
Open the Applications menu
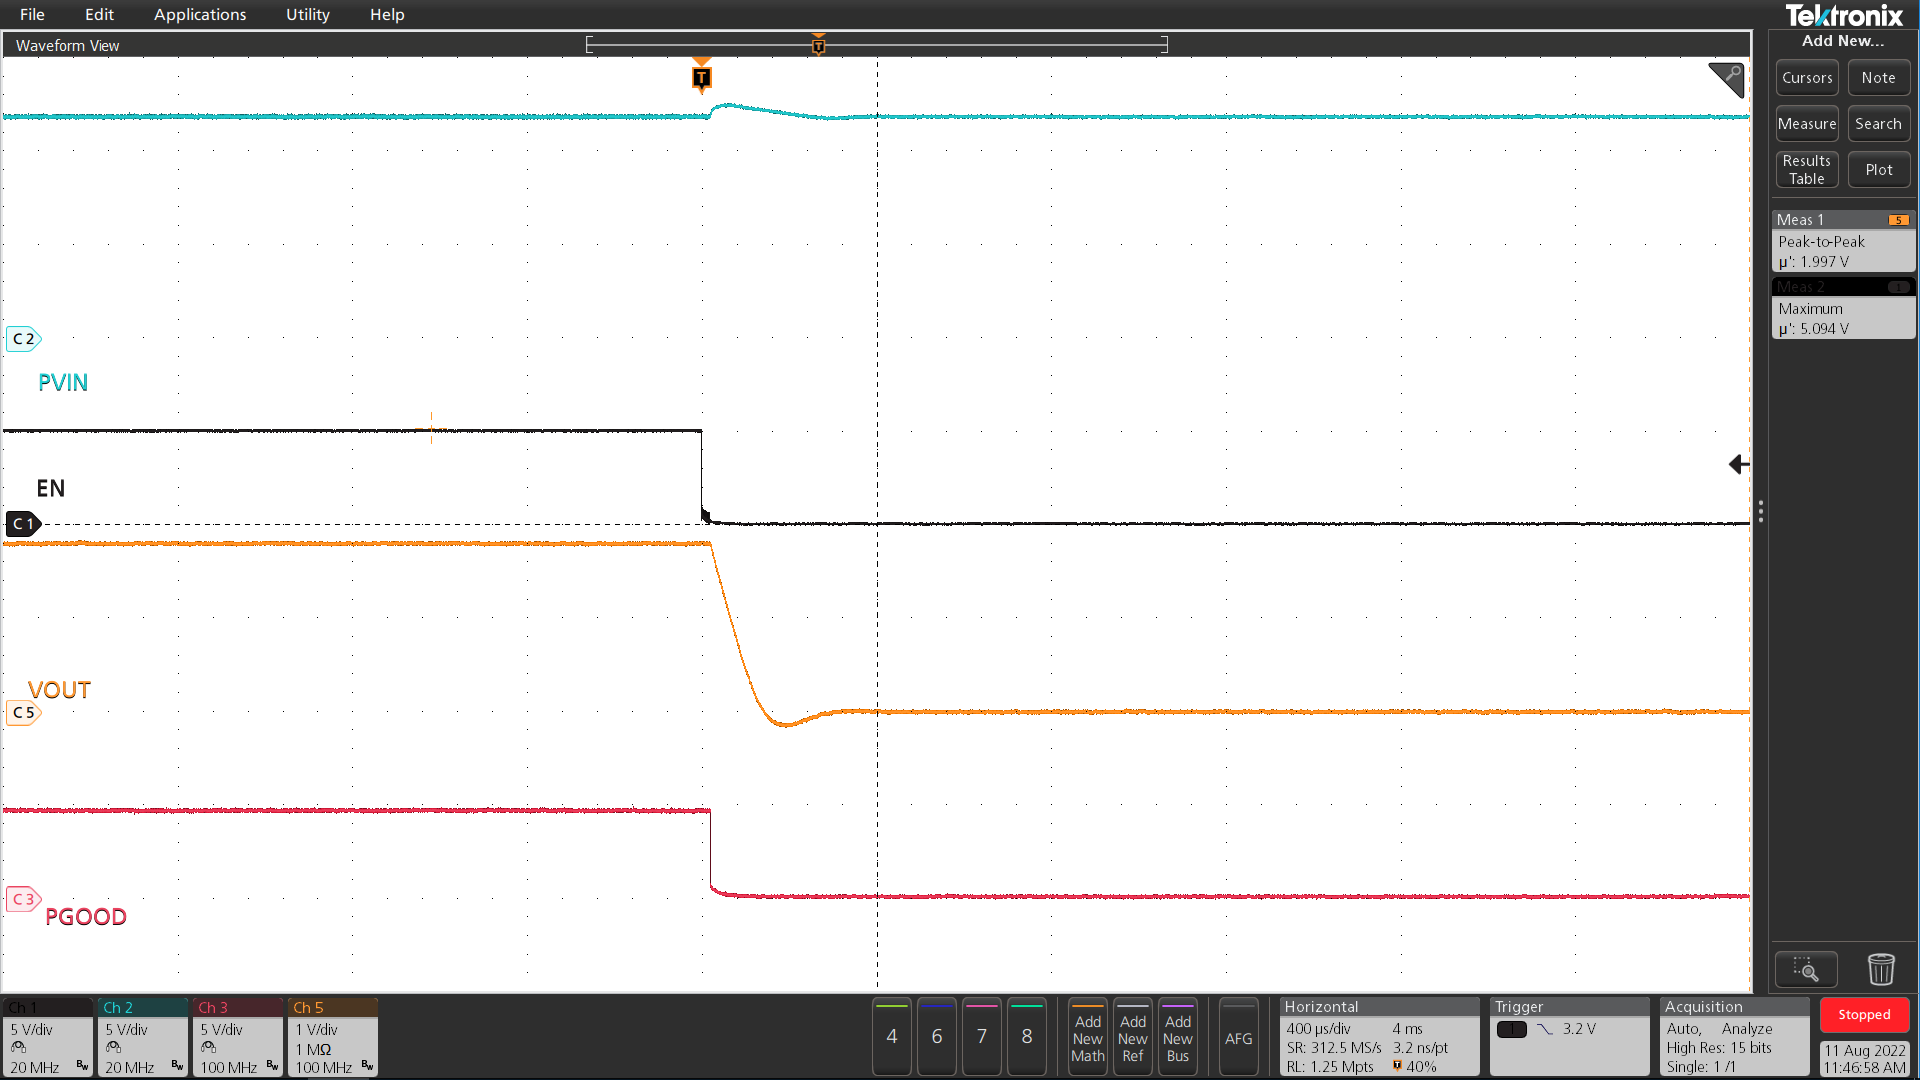point(200,14)
